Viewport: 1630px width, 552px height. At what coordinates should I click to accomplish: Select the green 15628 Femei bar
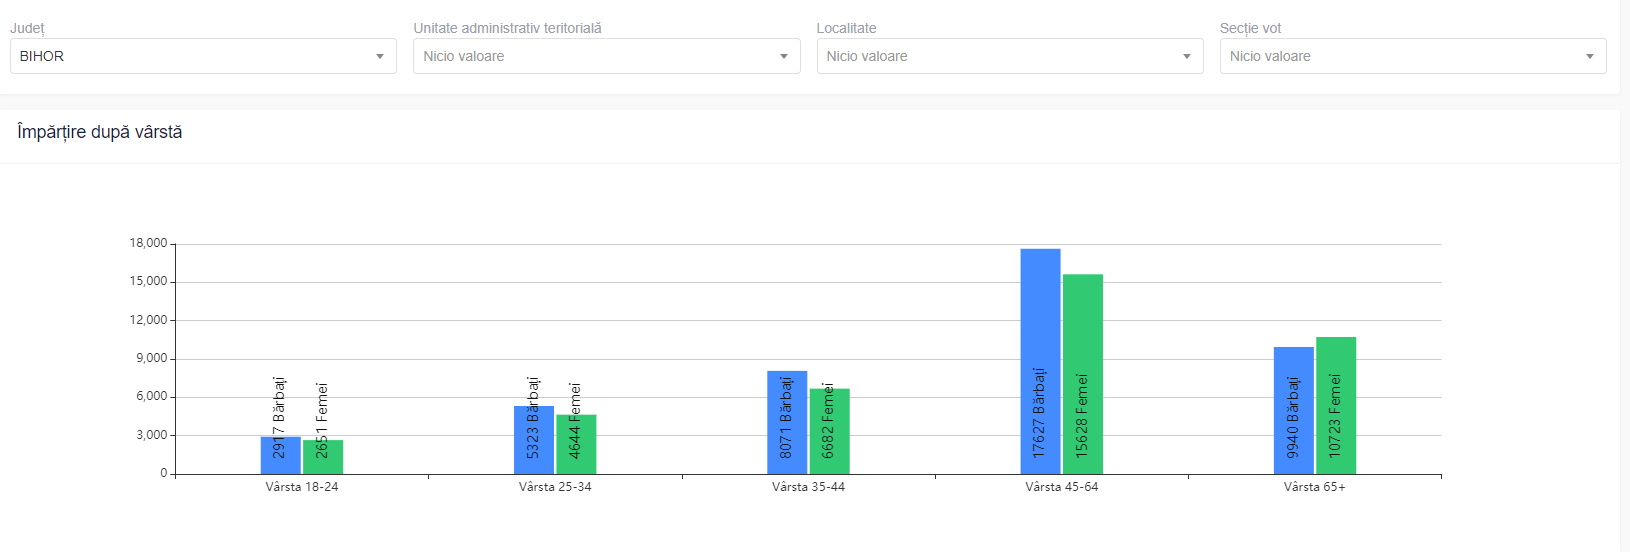(1082, 373)
